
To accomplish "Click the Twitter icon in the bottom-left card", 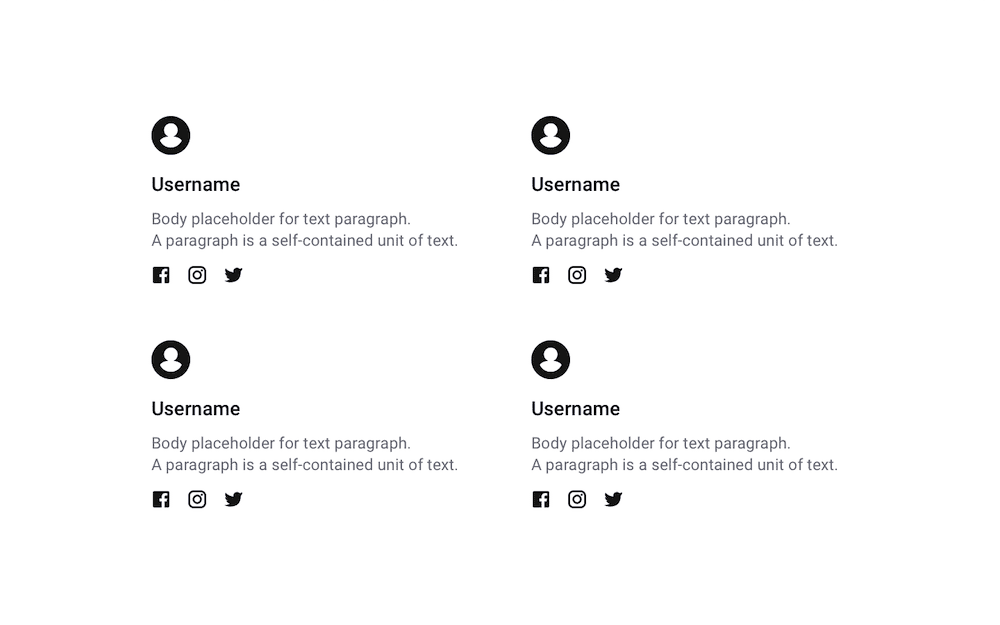I will (x=233, y=499).
